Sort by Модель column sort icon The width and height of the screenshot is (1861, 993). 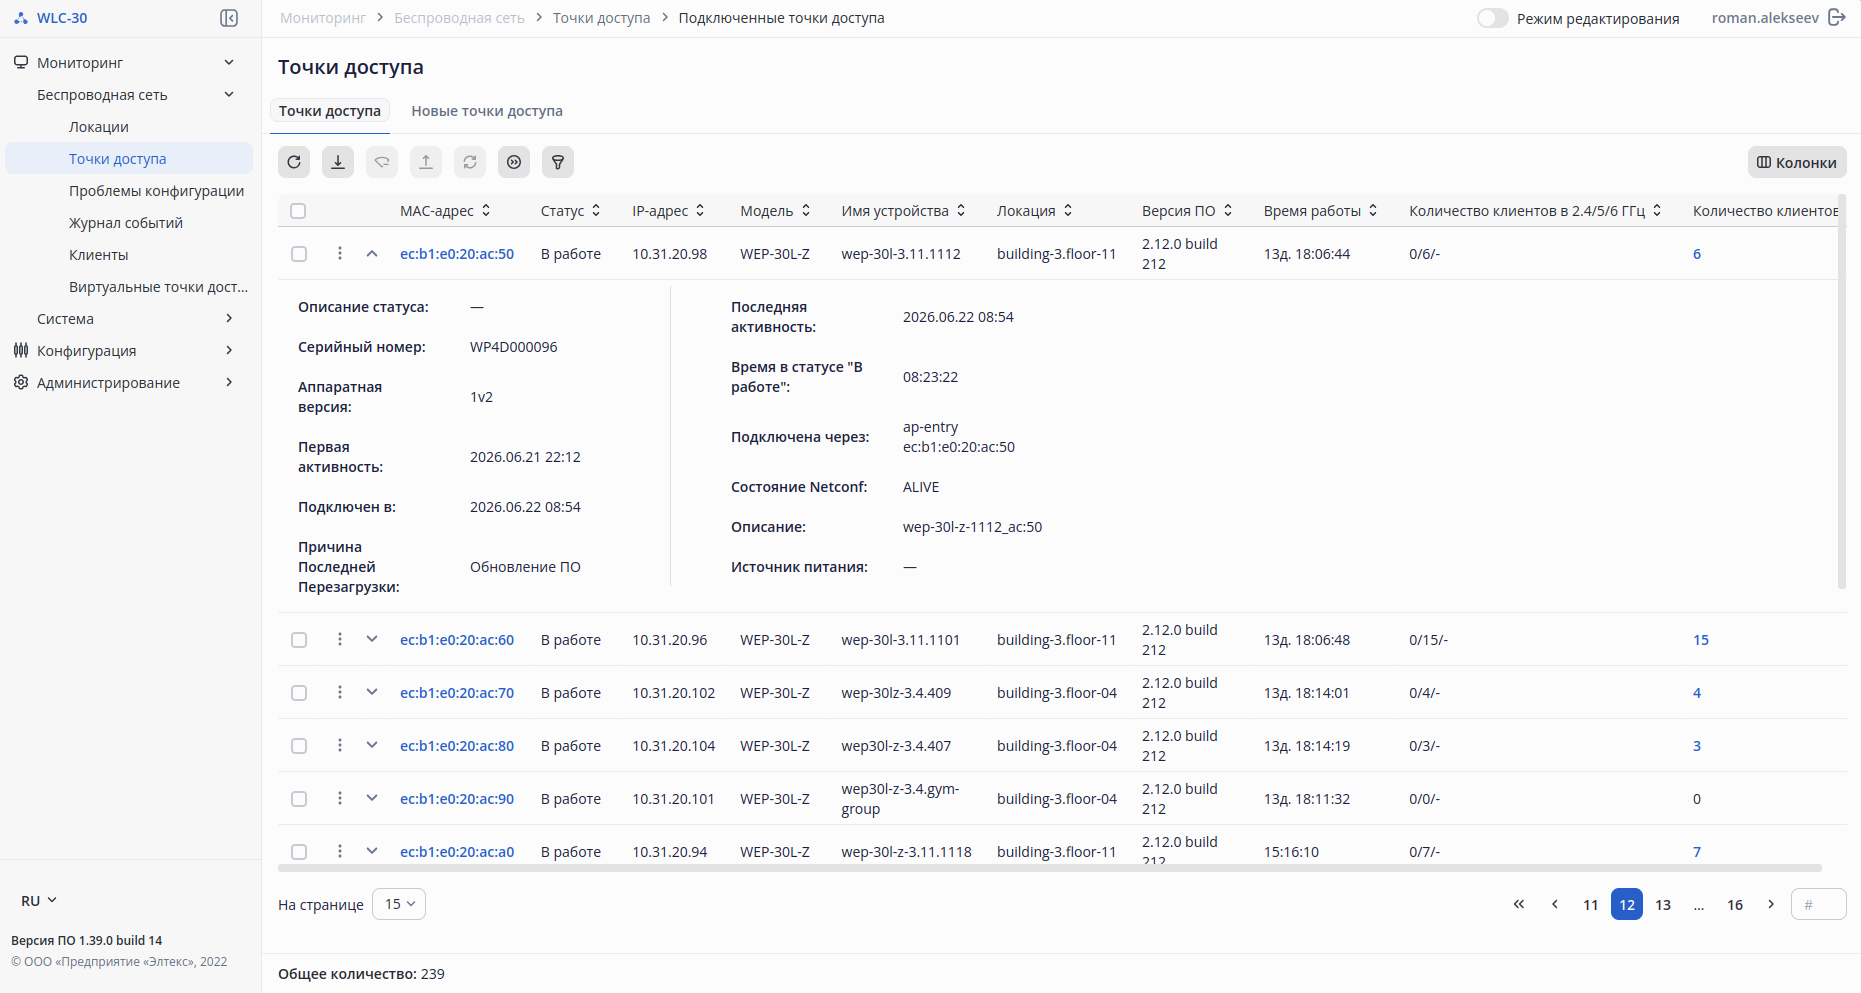click(806, 210)
